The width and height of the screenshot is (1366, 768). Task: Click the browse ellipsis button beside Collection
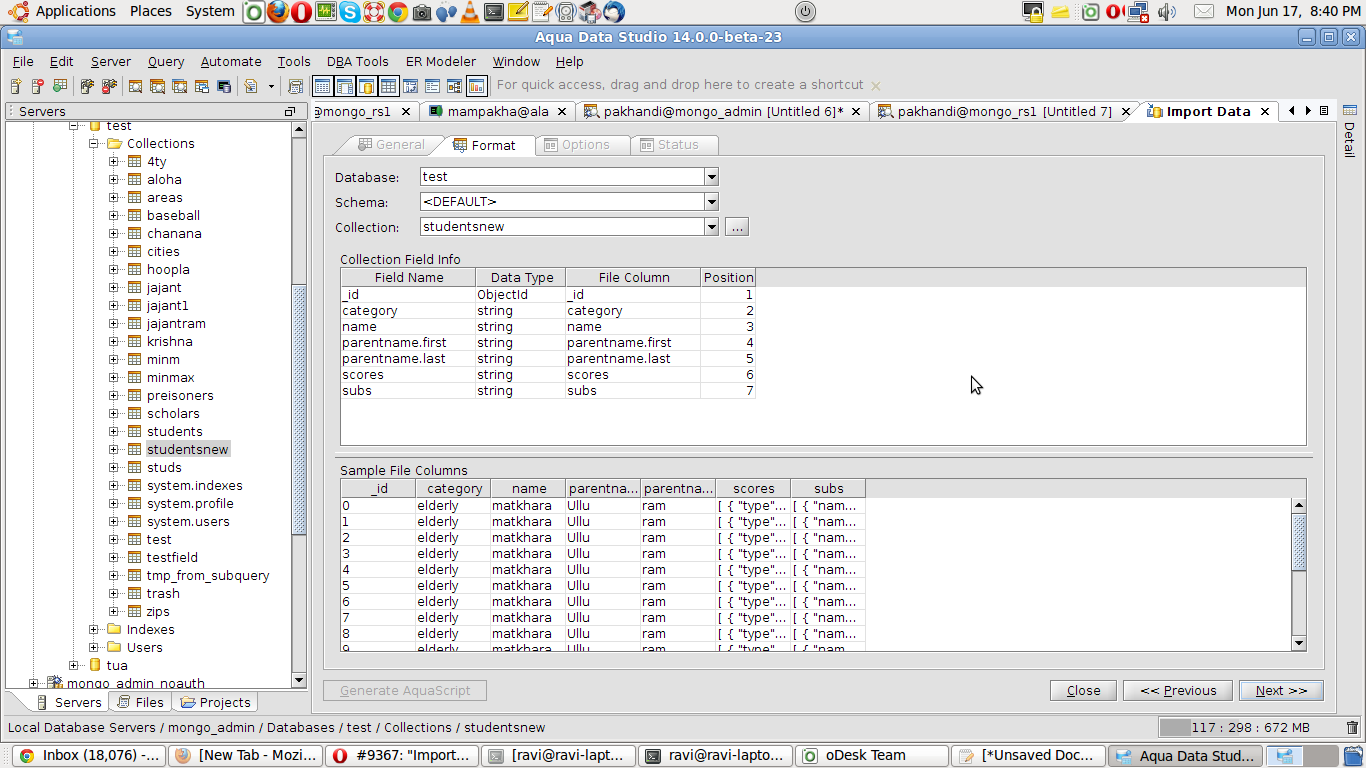(x=737, y=227)
